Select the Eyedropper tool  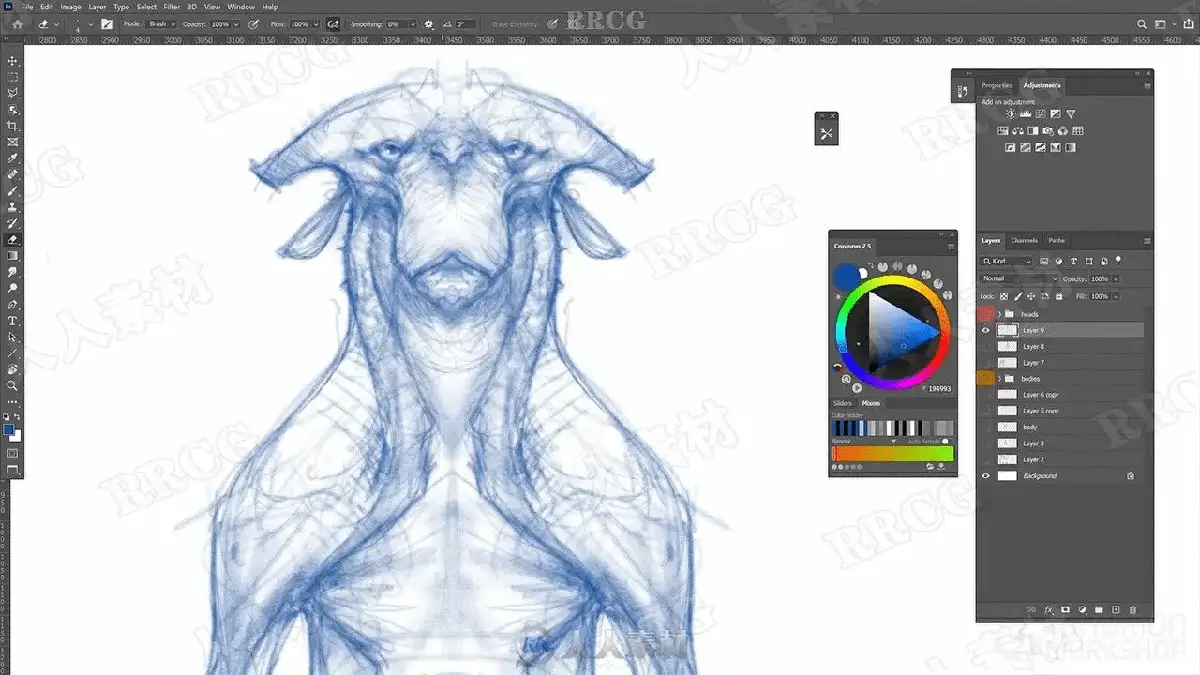point(13,159)
